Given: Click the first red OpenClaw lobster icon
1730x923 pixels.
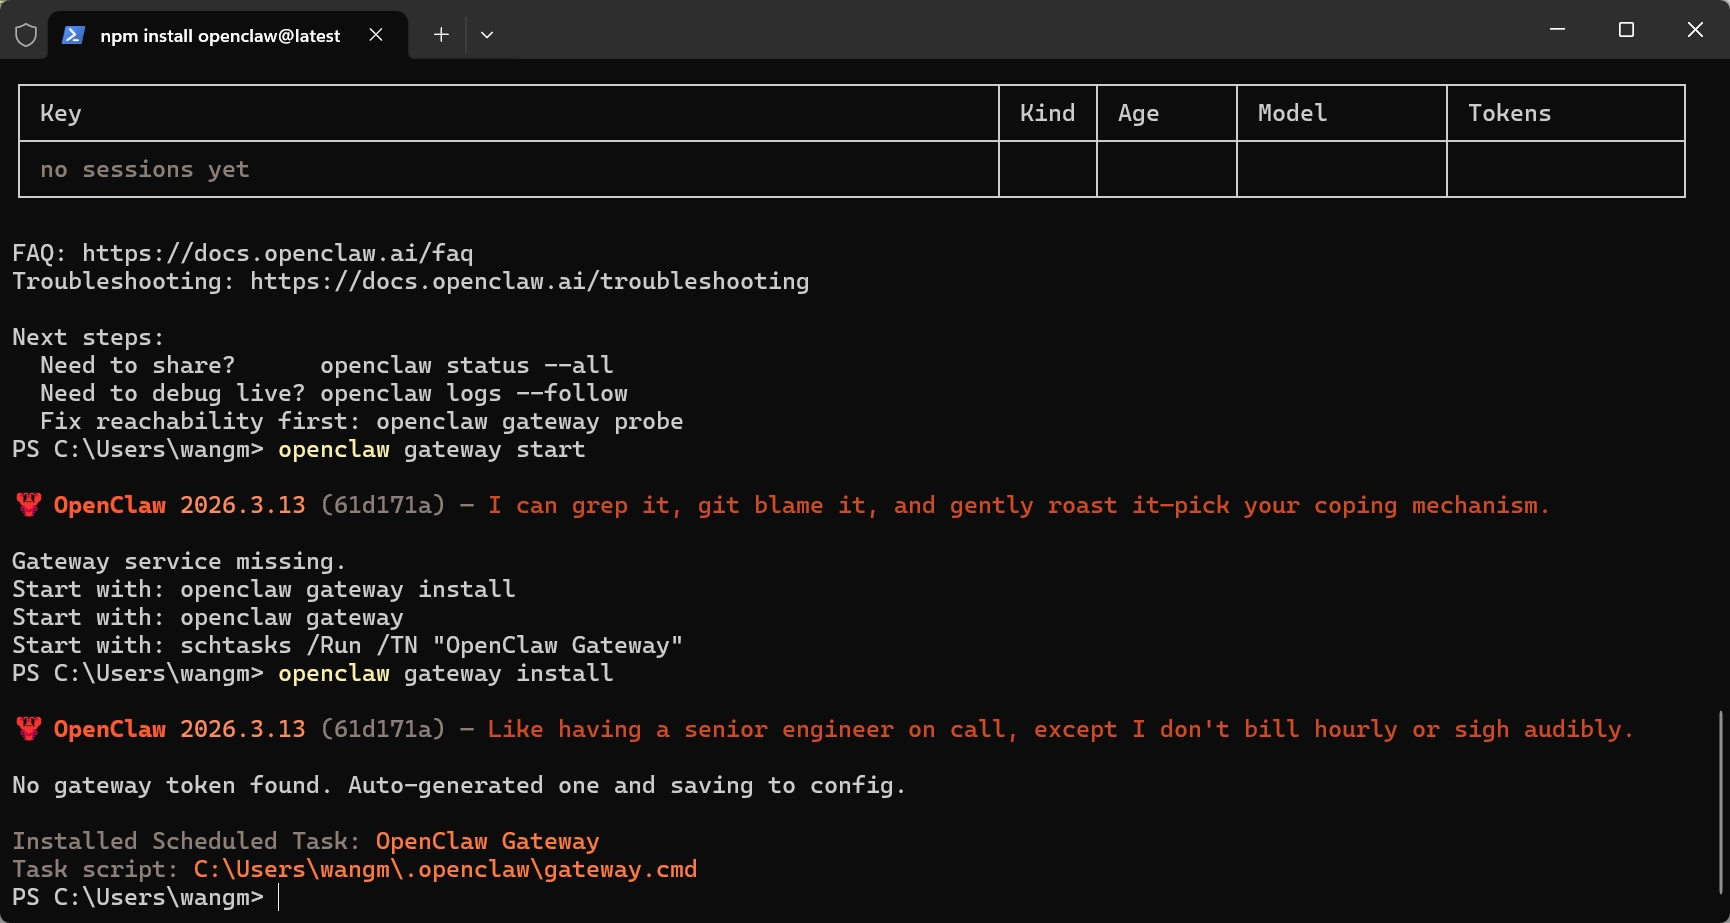Looking at the screenshot, I should pyautogui.click(x=28, y=505).
